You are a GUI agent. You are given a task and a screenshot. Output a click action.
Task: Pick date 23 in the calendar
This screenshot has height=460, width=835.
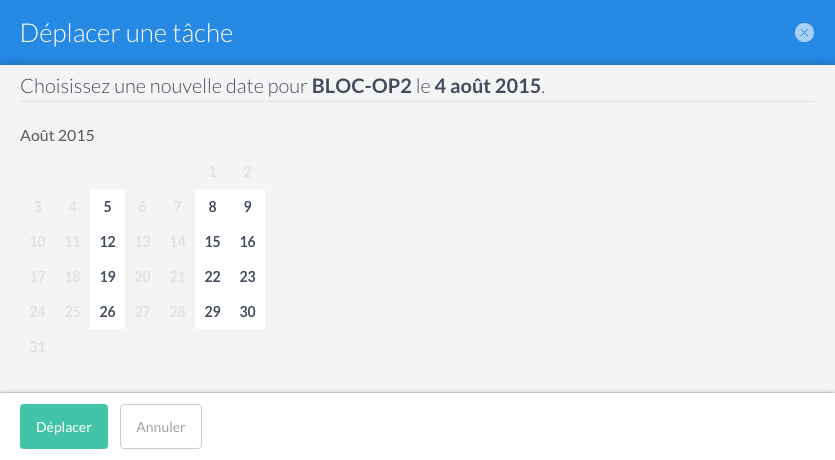(x=248, y=277)
